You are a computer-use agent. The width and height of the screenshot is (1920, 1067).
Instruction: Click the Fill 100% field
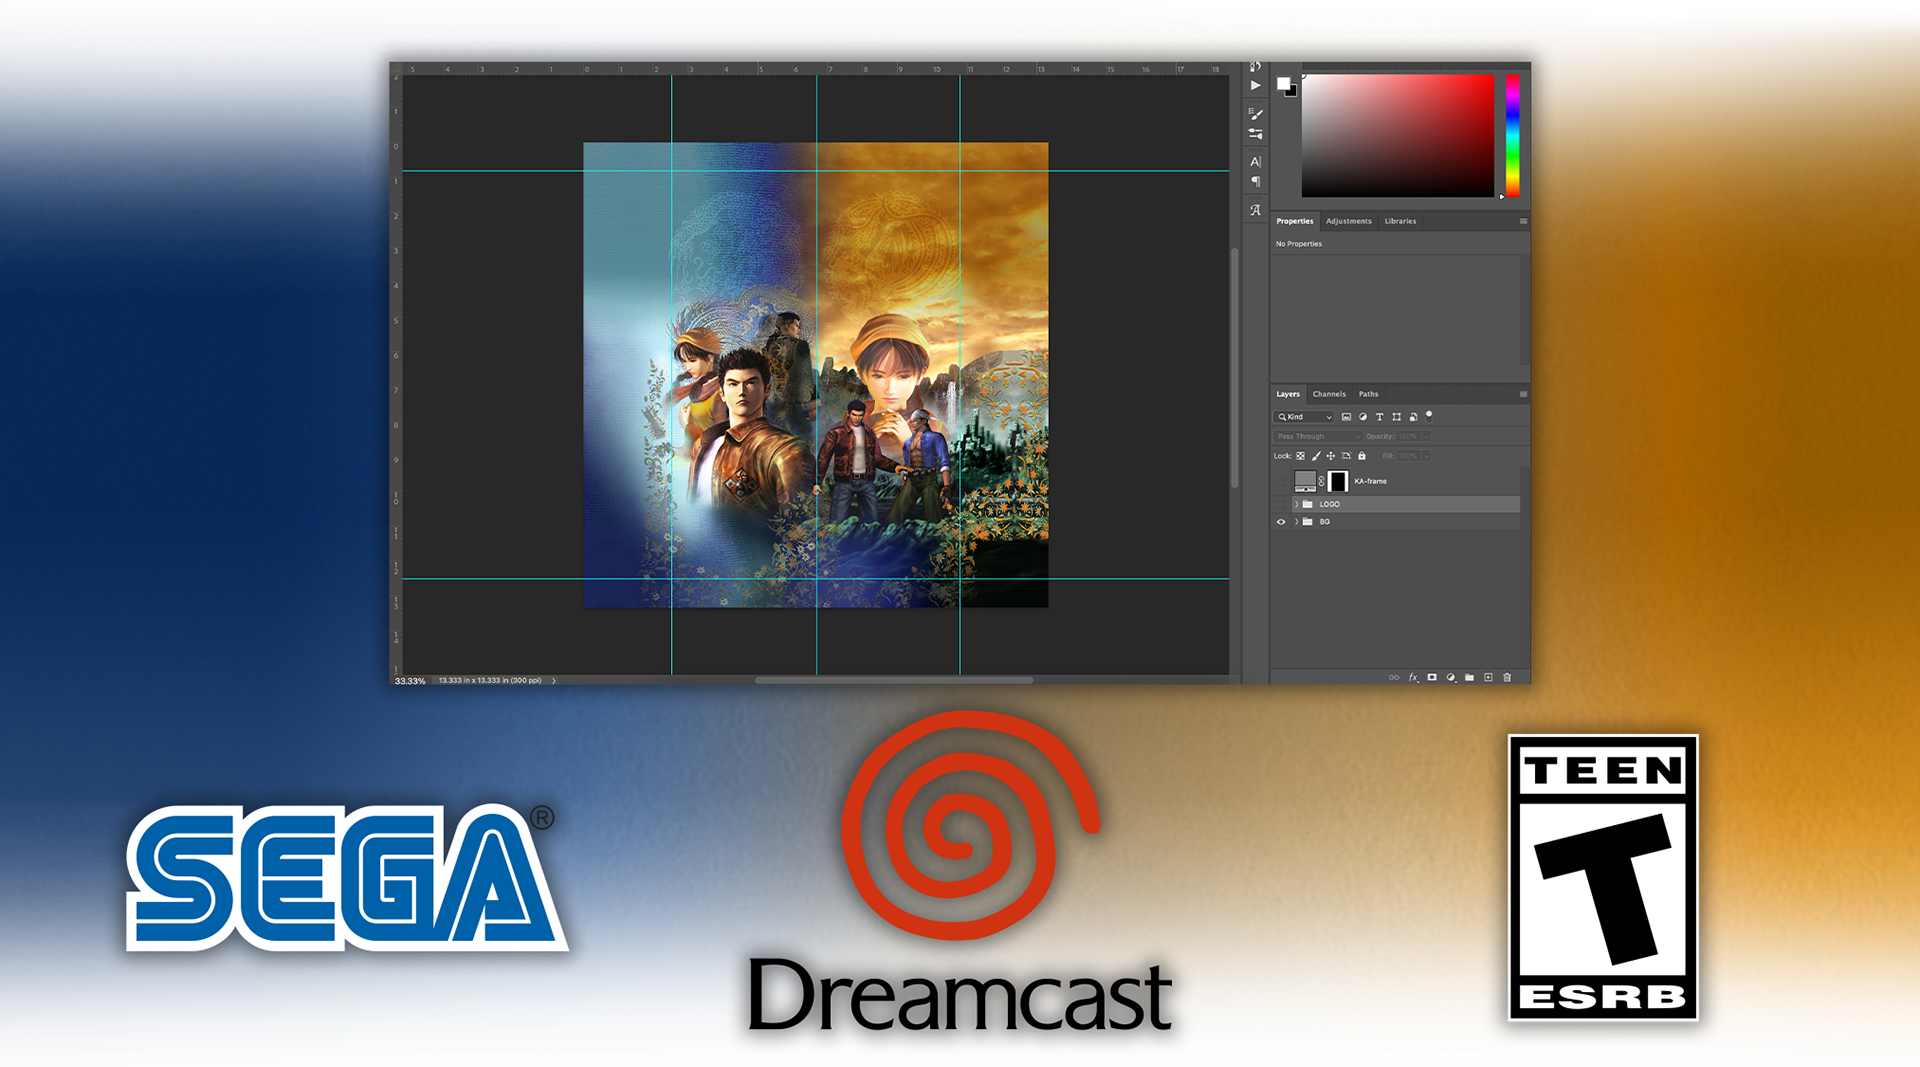tap(1408, 456)
